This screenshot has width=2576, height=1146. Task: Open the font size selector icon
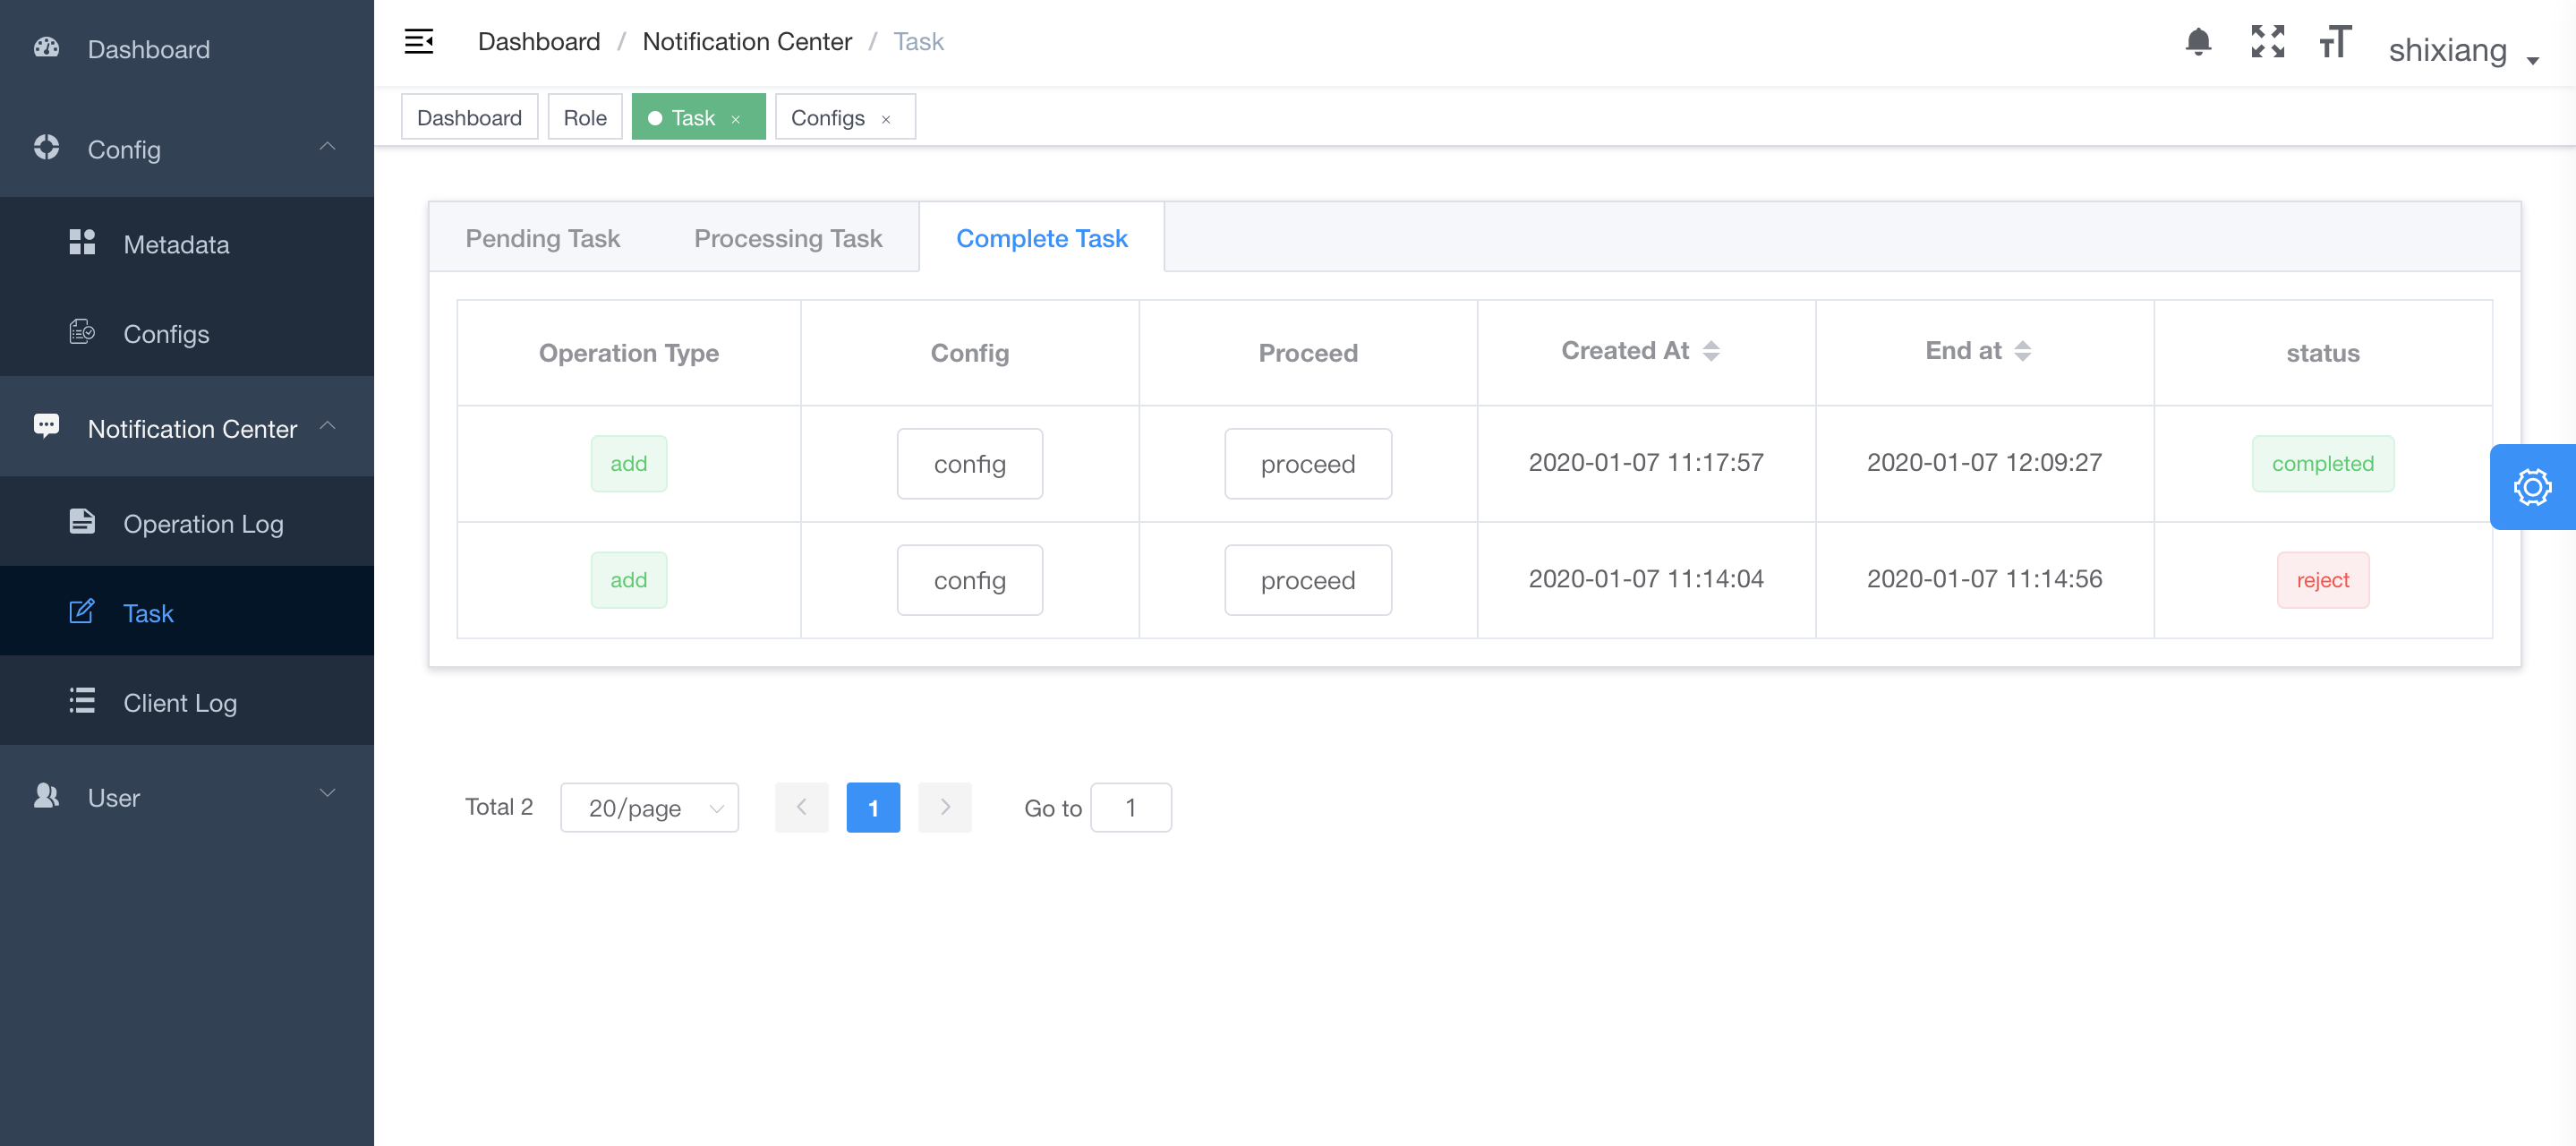2335,42
